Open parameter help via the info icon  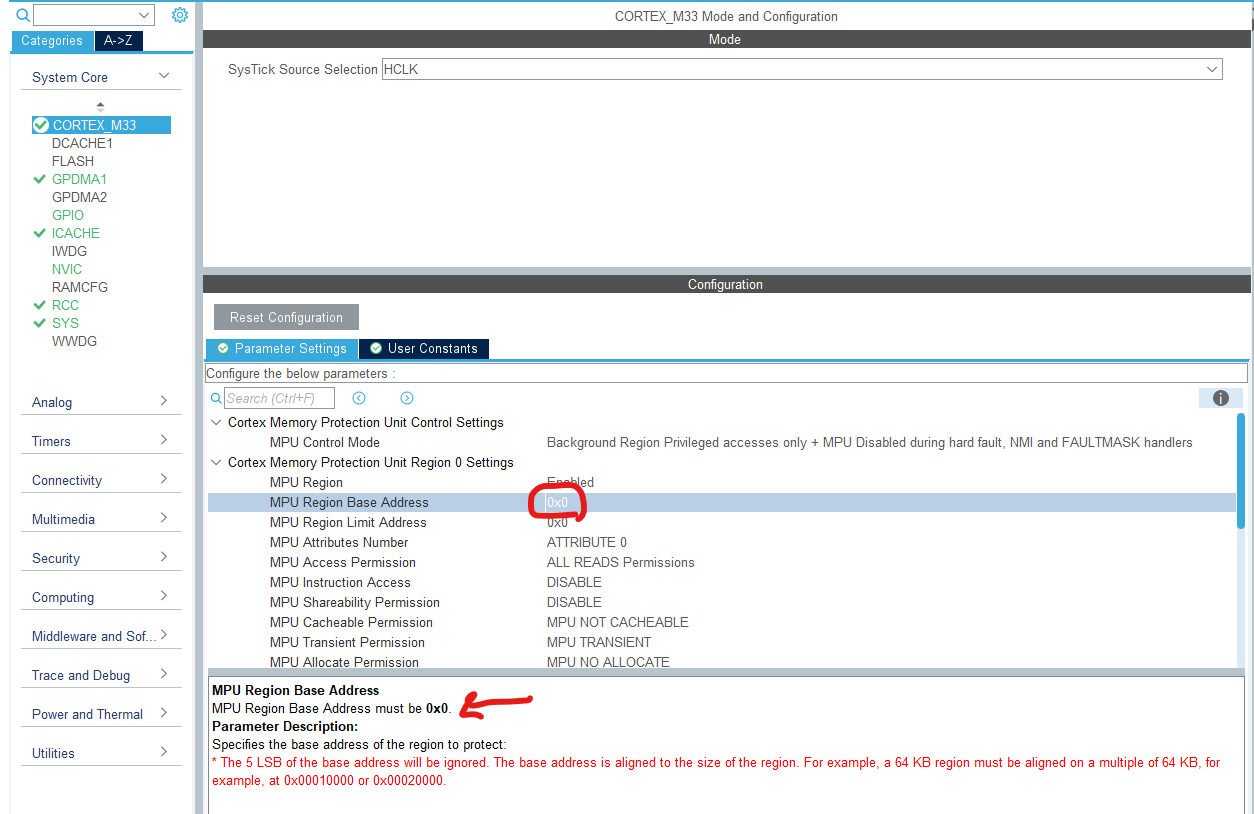tap(1220, 397)
